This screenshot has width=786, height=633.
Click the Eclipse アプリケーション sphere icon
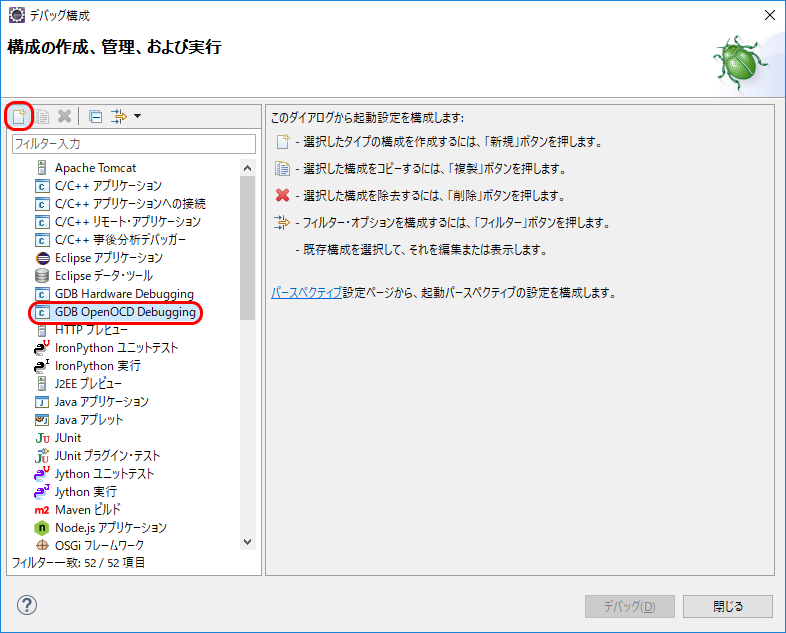tap(43, 258)
